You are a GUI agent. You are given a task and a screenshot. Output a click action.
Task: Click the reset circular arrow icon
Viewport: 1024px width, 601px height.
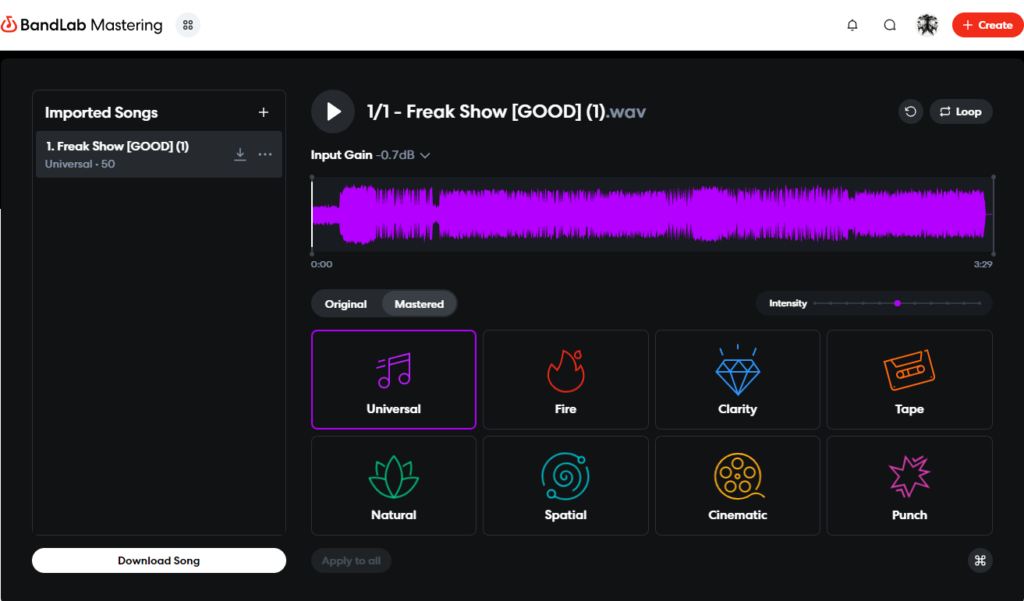coord(910,112)
